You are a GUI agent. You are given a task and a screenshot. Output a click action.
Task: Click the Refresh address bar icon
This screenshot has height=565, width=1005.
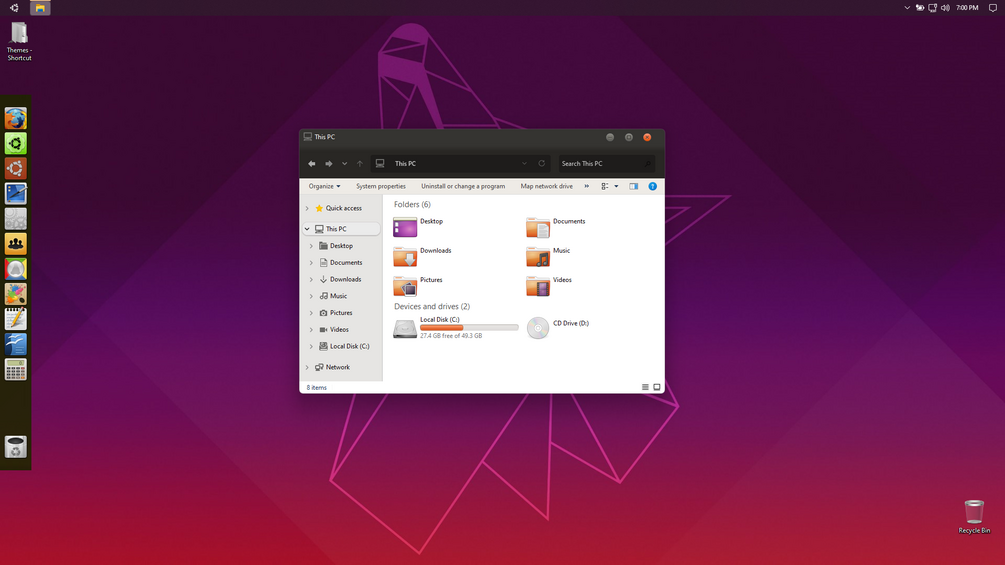(542, 163)
